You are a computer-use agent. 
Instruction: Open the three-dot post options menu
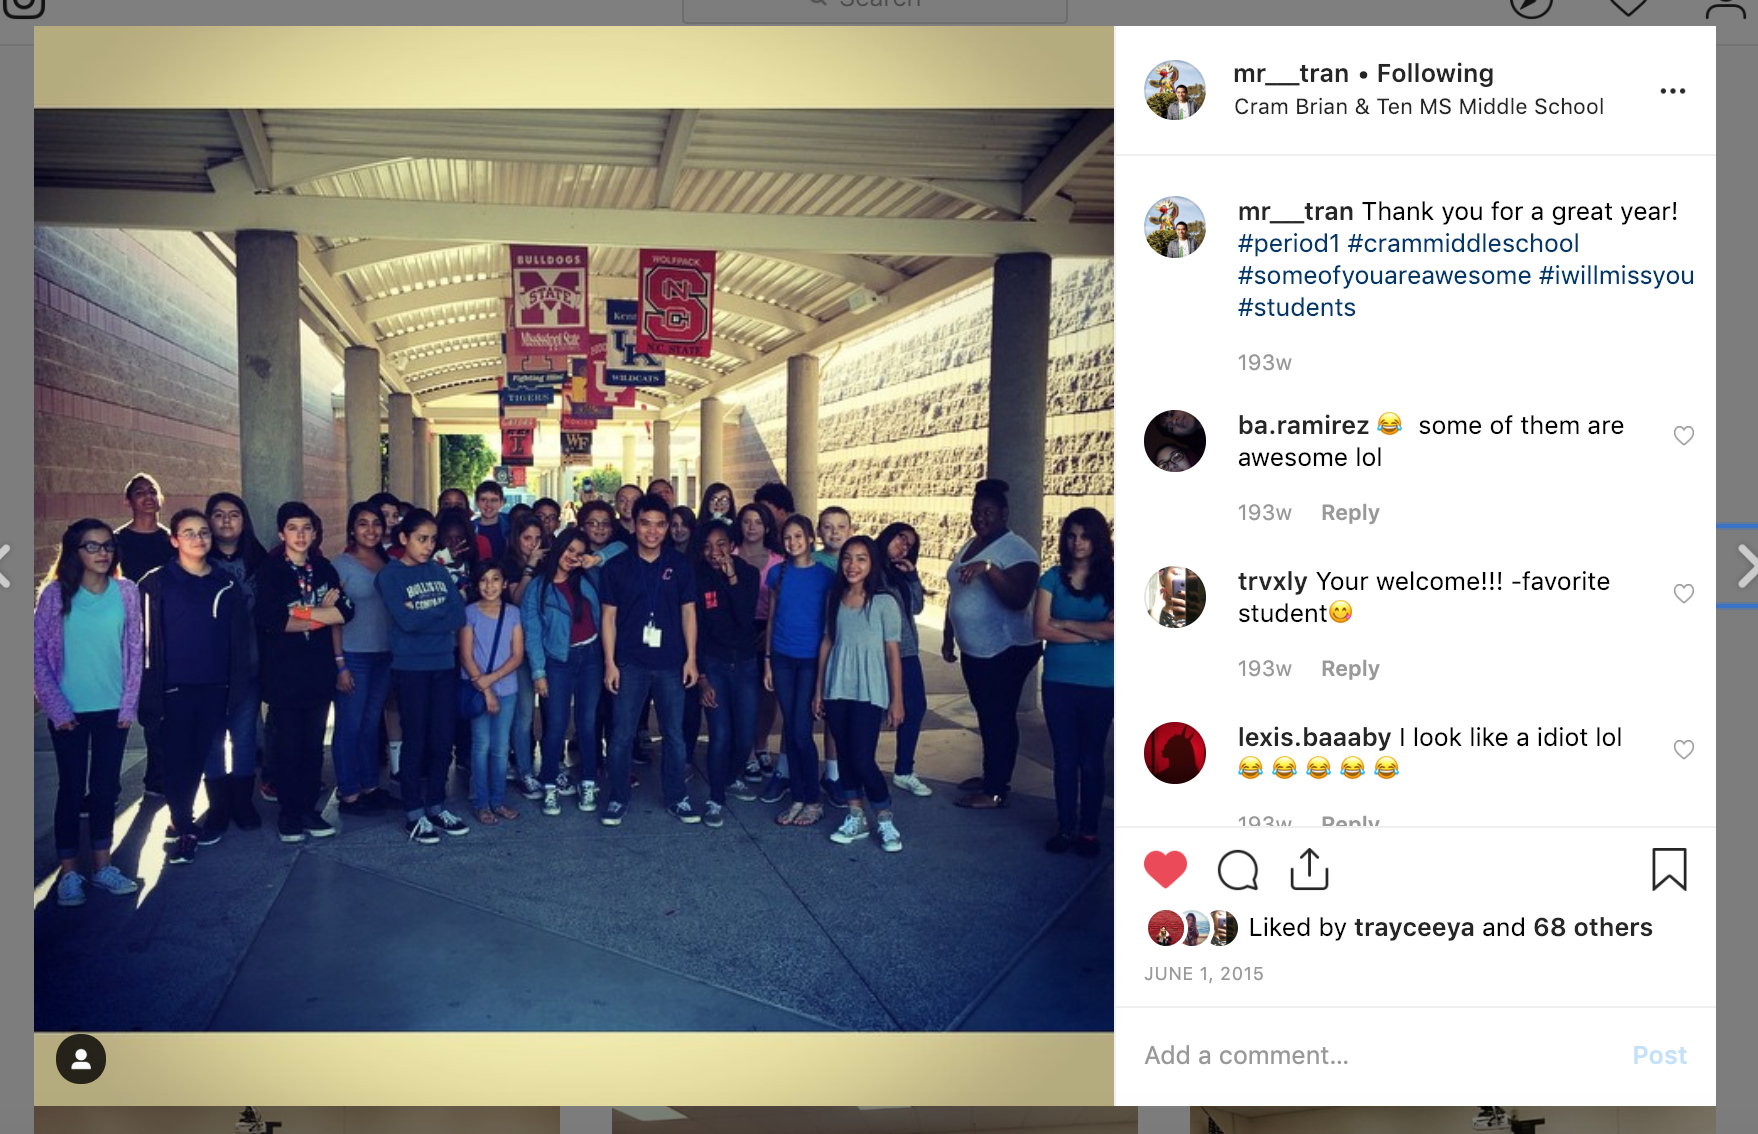click(1673, 91)
